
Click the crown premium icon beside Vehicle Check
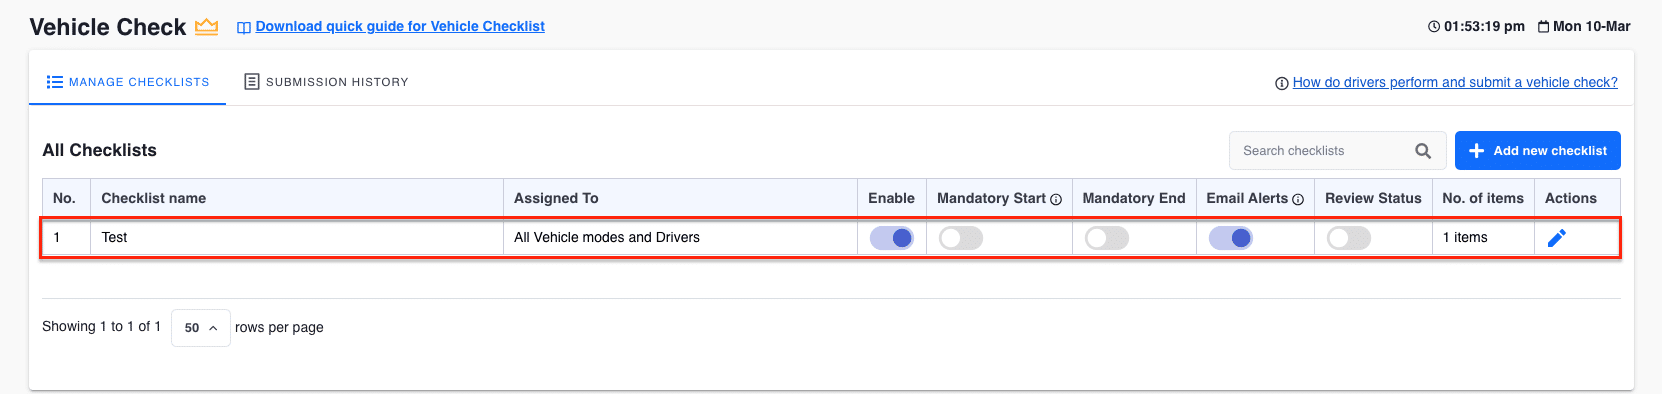coord(207,27)
